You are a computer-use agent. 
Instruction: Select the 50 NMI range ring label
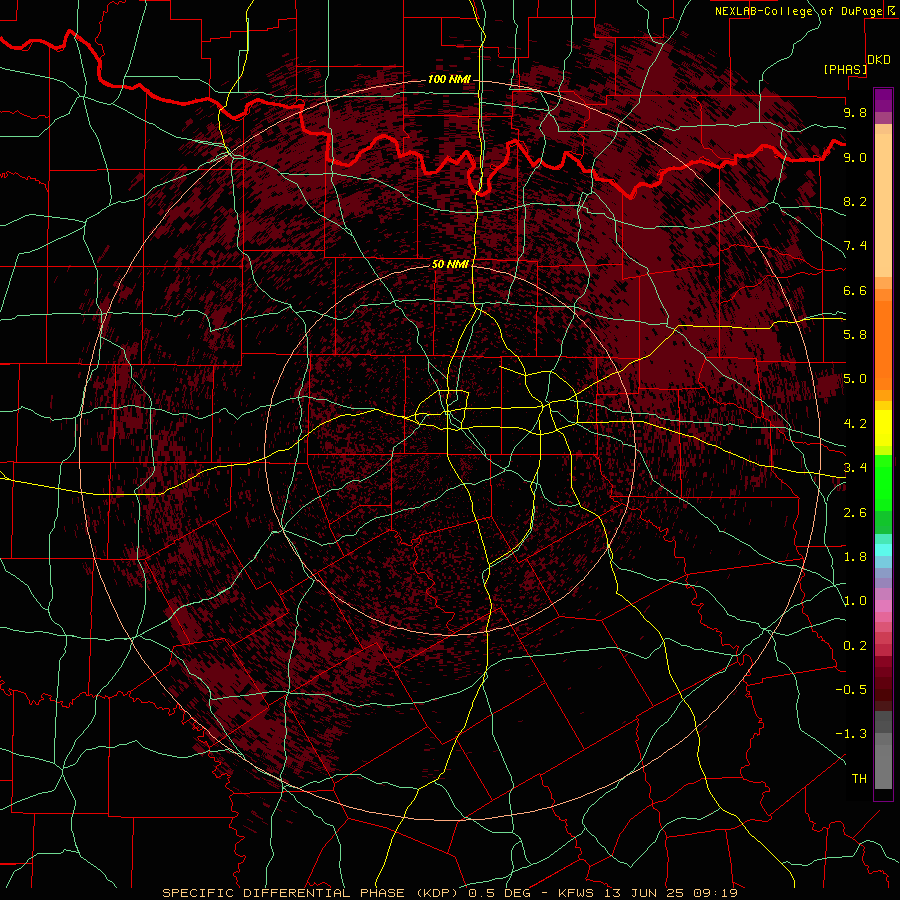450,264
